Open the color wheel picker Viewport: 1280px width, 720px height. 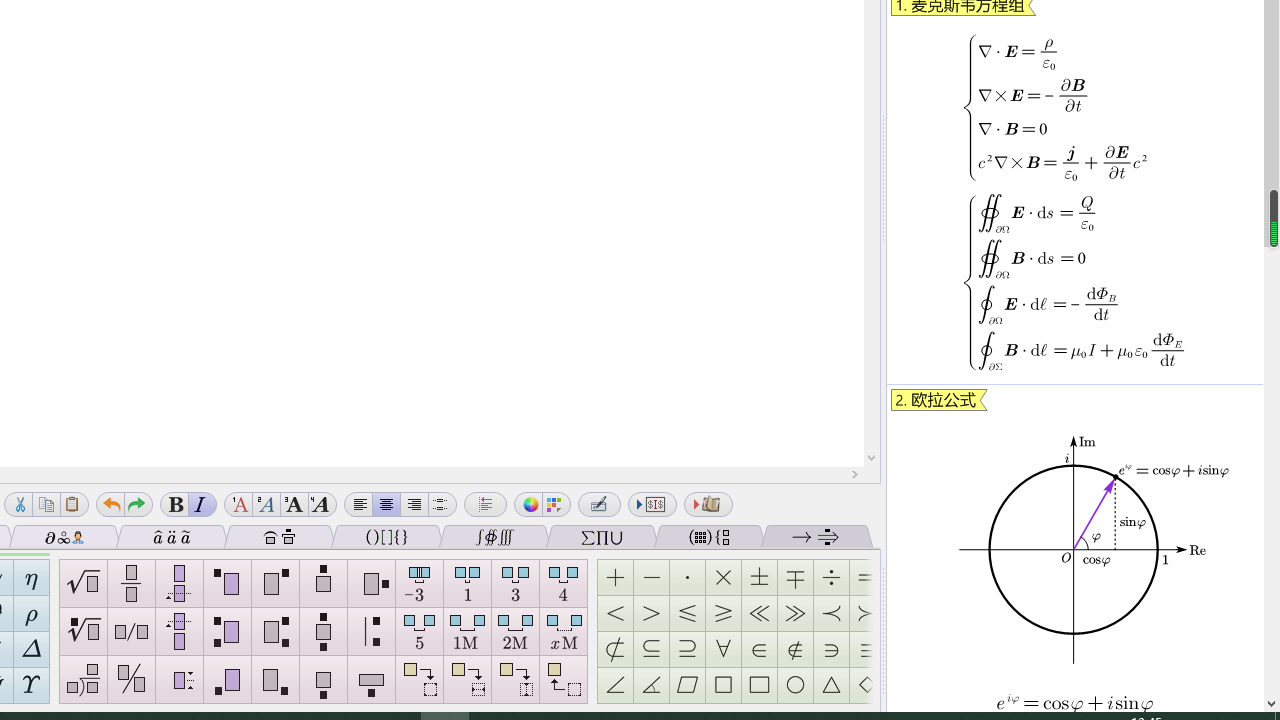[x=530, y=505]
